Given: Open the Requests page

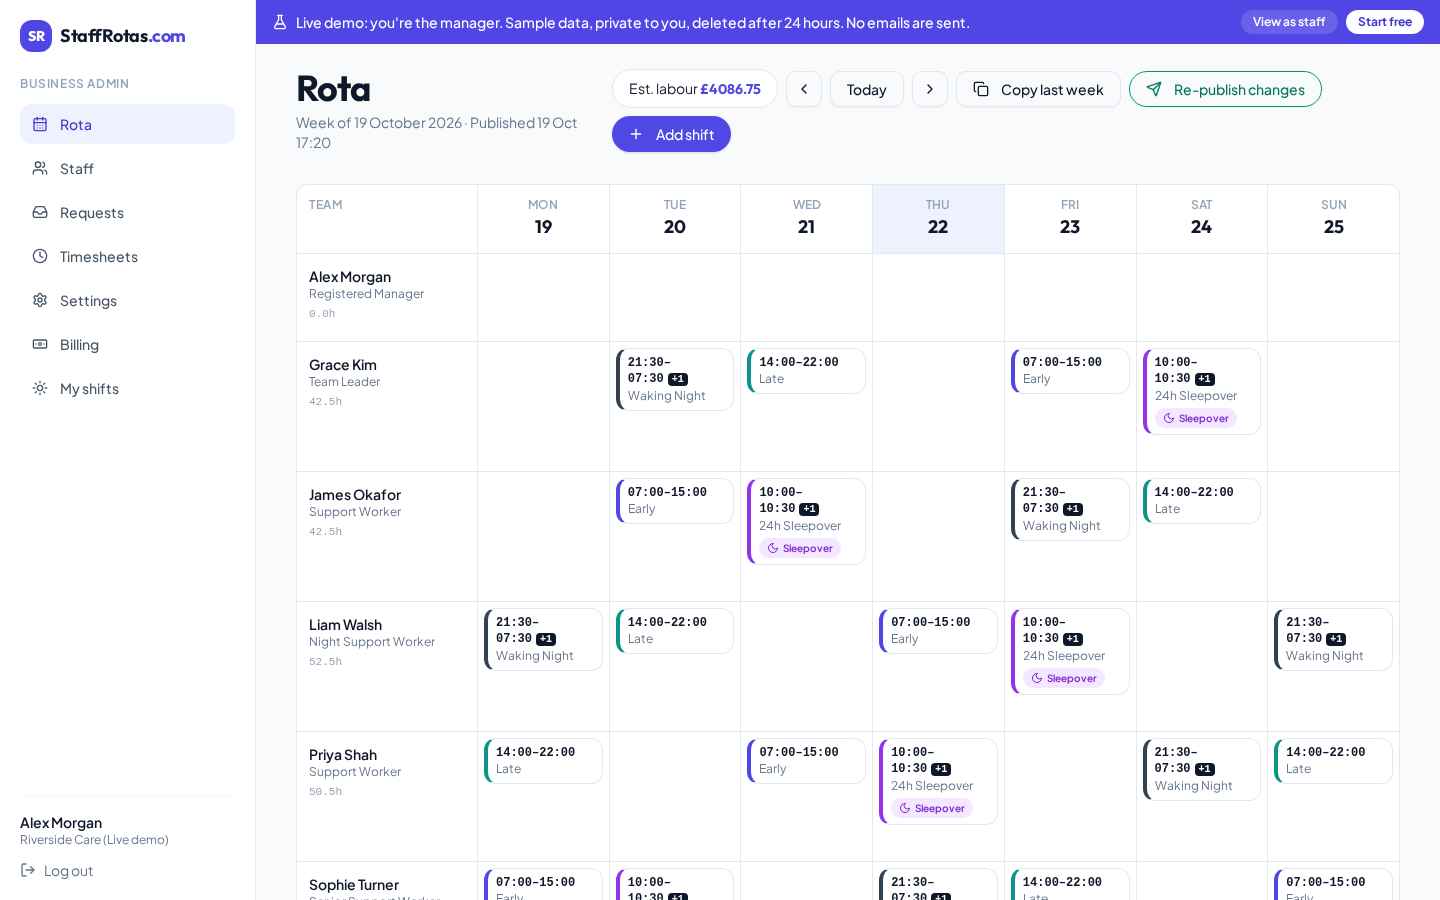Looking at the screenshot, I should coord(127,212).
